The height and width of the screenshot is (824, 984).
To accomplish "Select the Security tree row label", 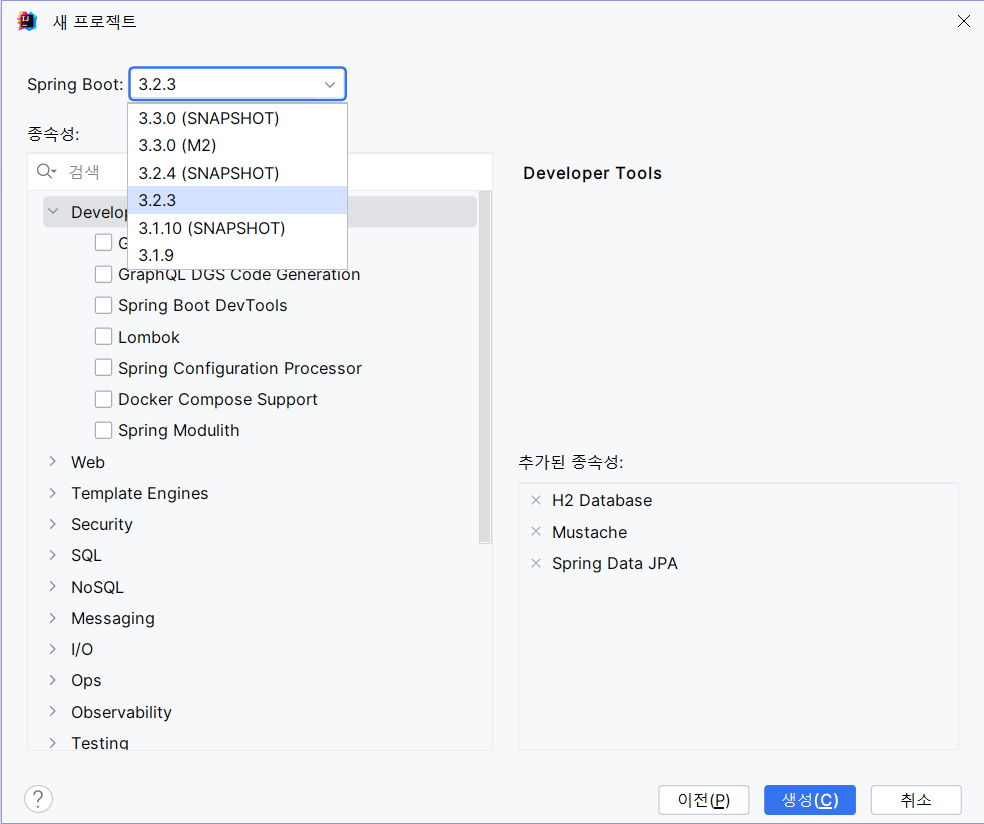I will pyautogui.click(x=102, y=524).
